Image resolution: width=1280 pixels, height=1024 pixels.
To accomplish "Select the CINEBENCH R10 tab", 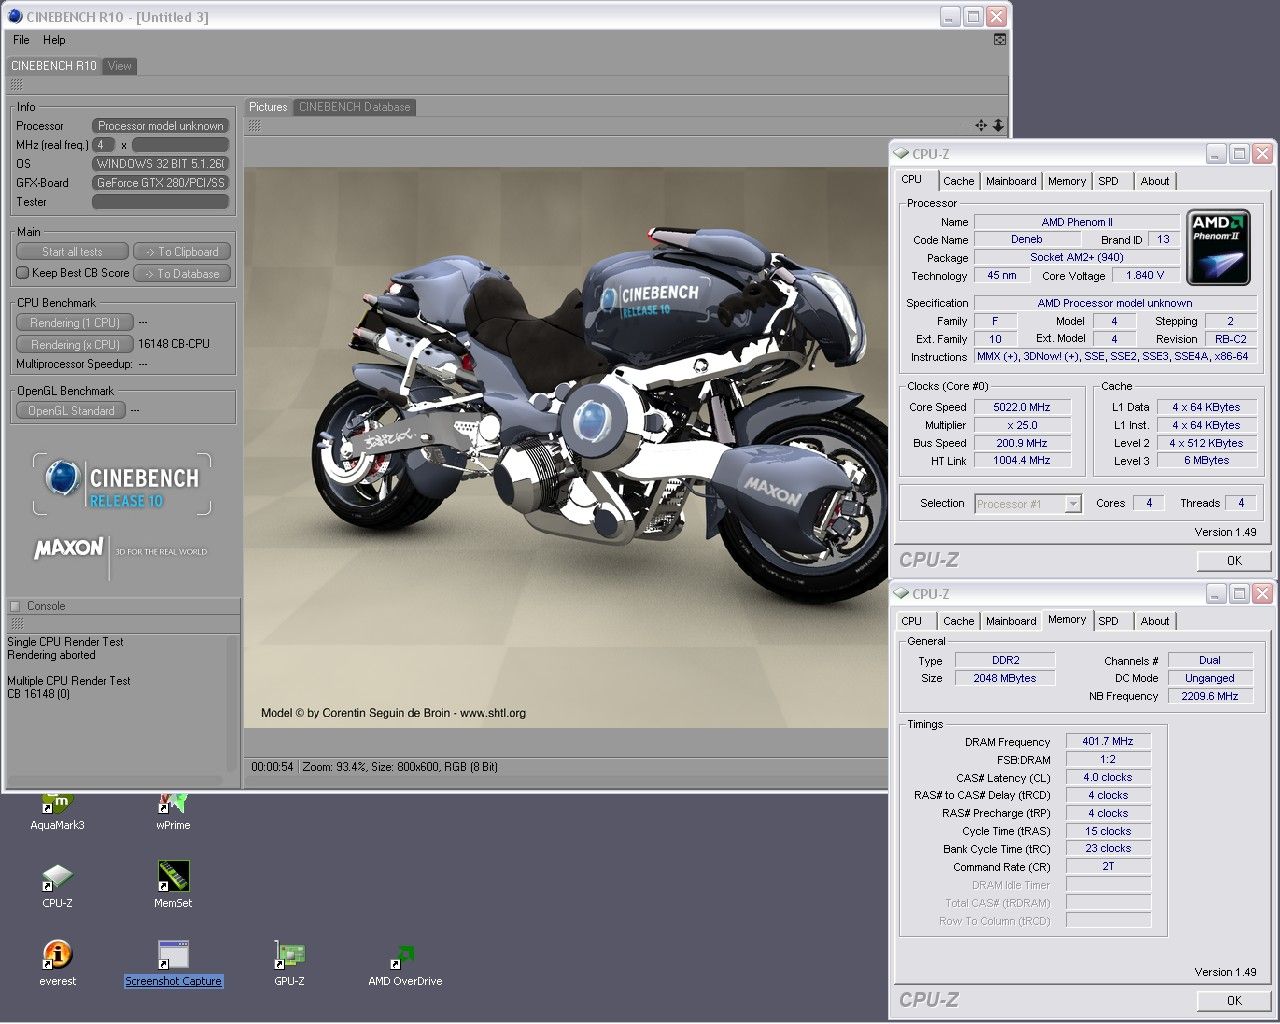I will point(54,66).
